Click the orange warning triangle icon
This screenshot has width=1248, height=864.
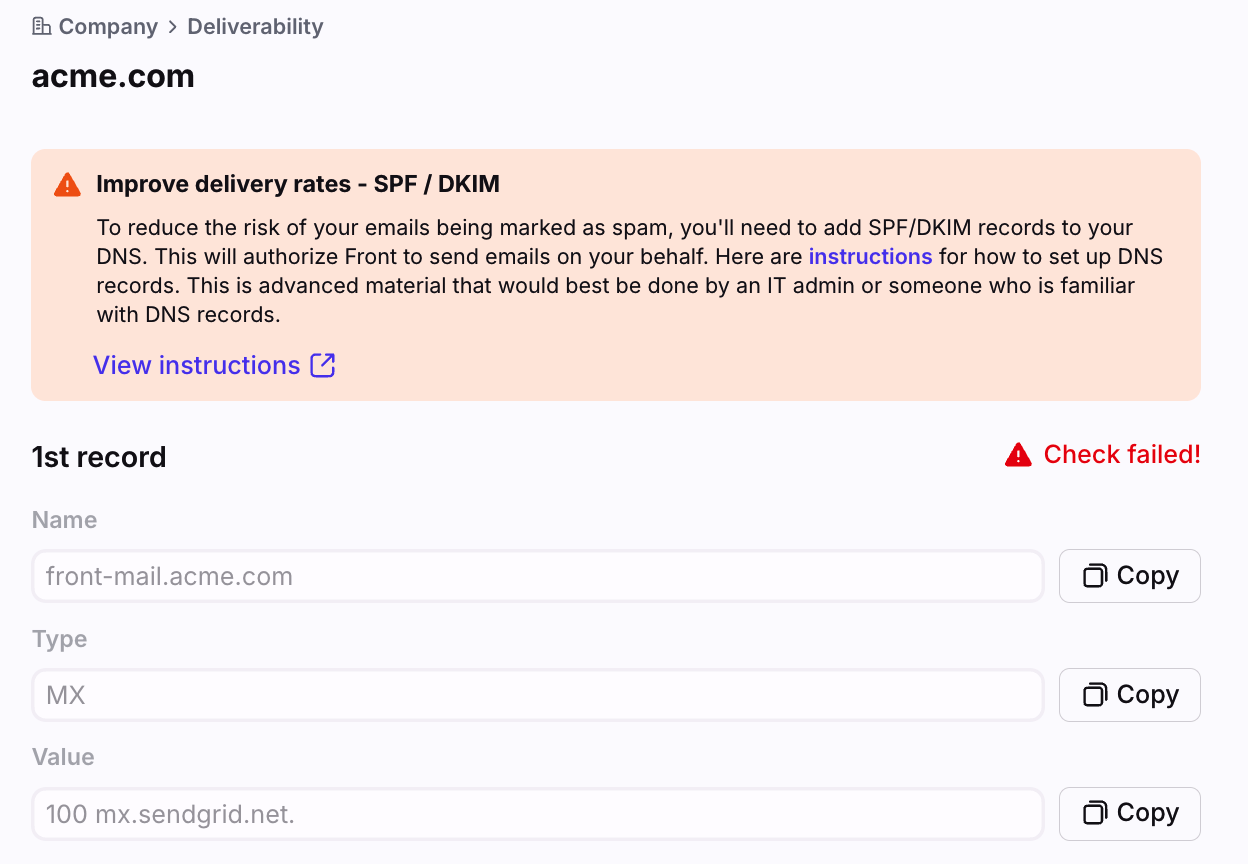pos(67,184)
